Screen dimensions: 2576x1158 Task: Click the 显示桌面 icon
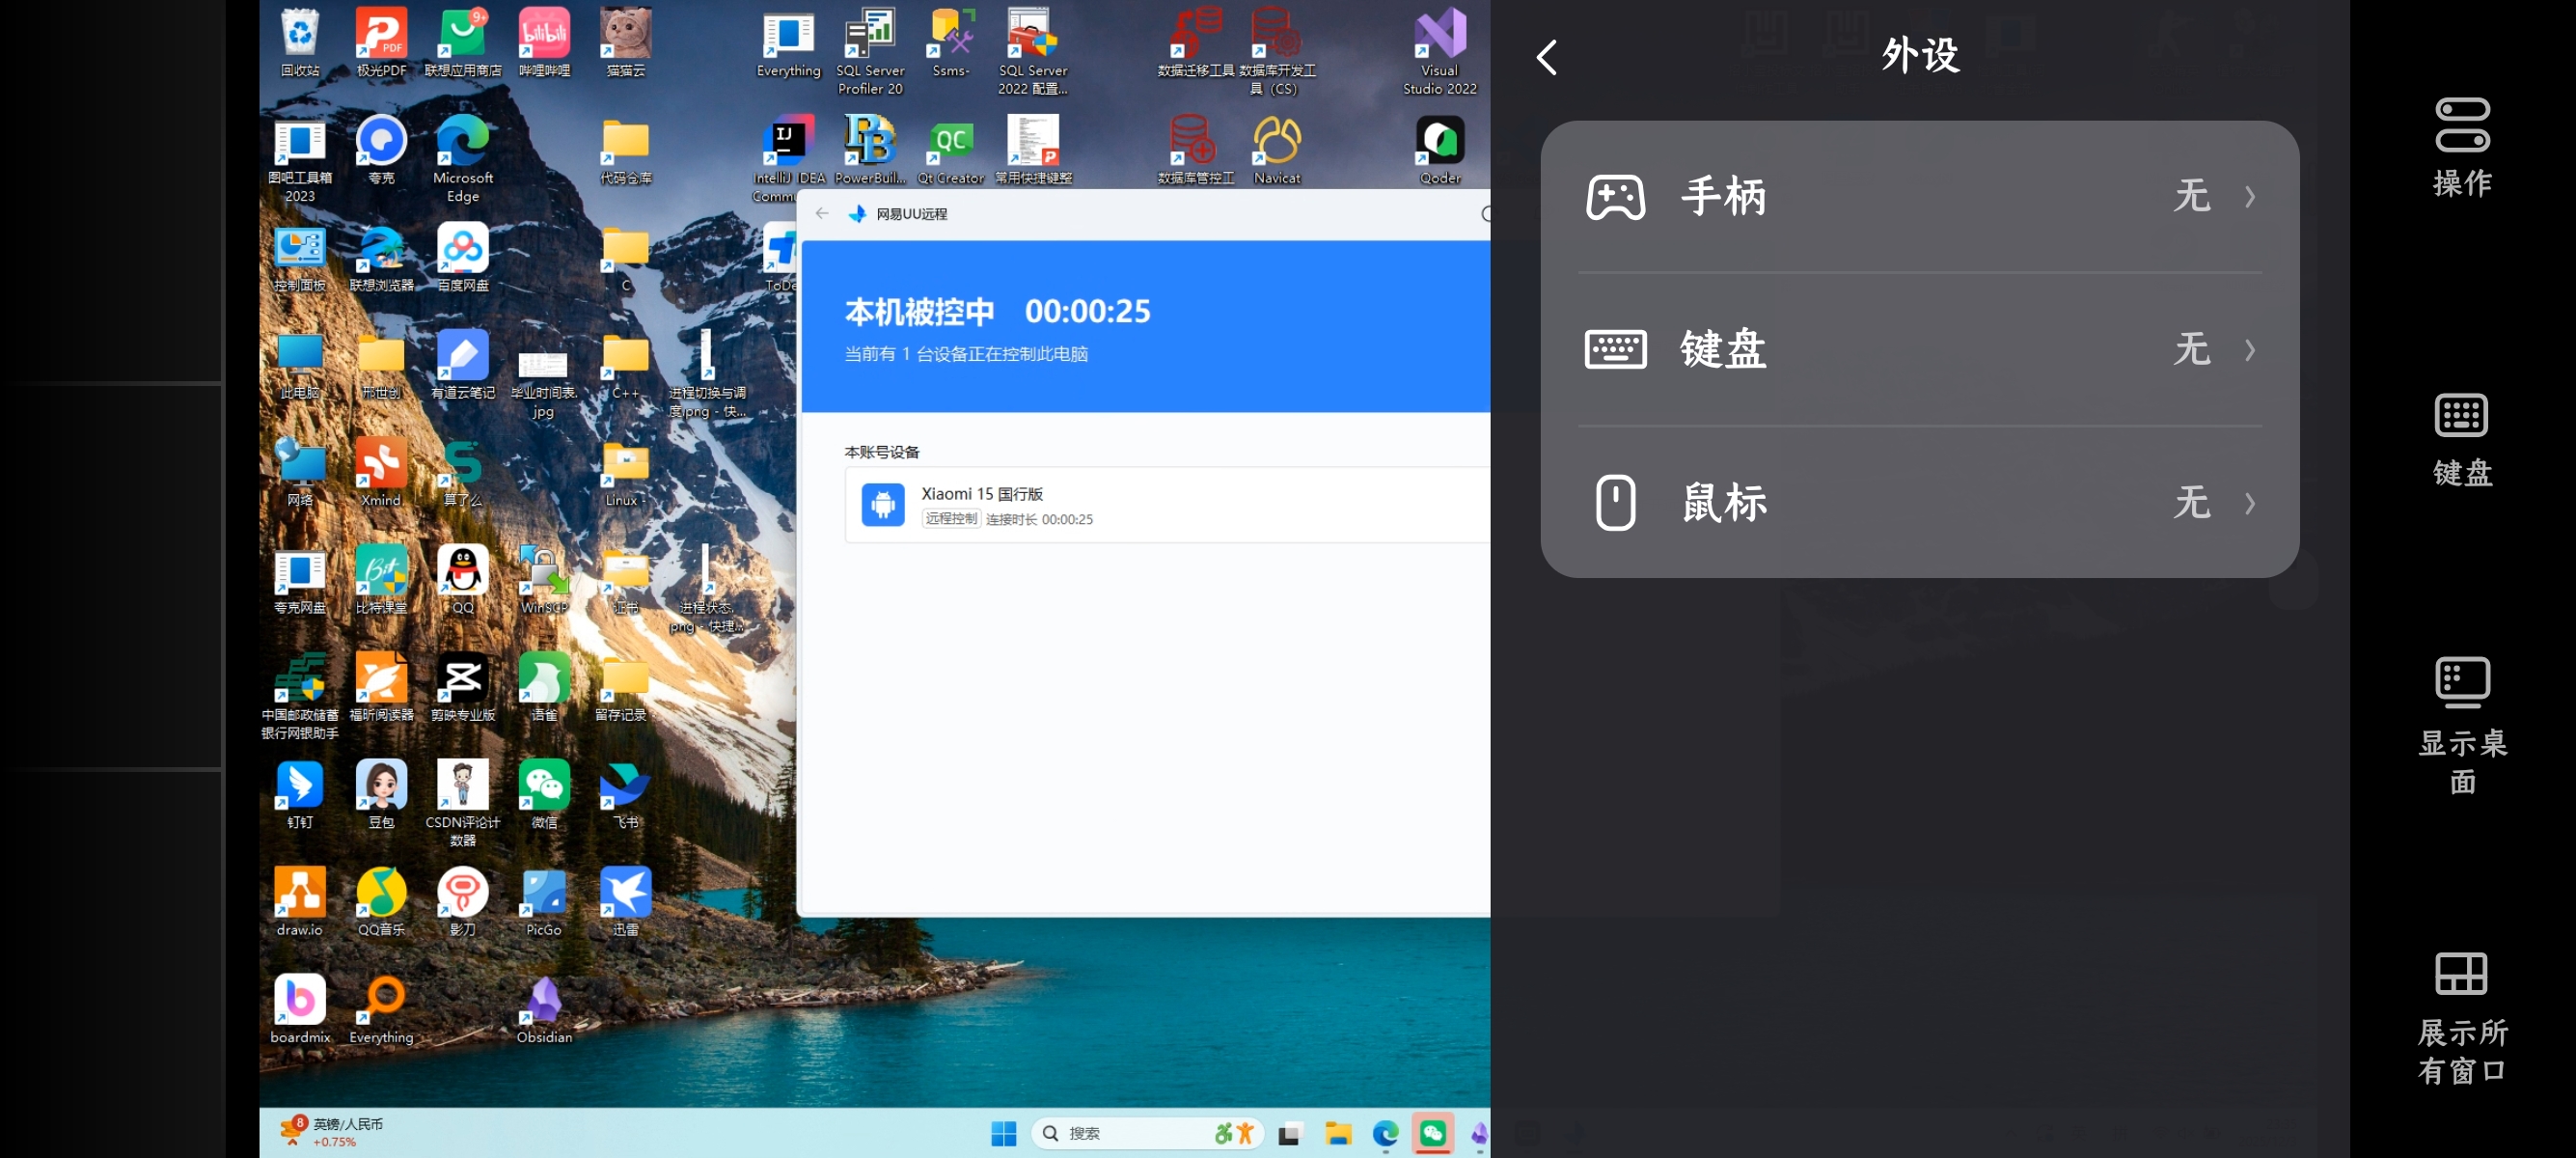pyautogui.click(x=2461, y=683)
